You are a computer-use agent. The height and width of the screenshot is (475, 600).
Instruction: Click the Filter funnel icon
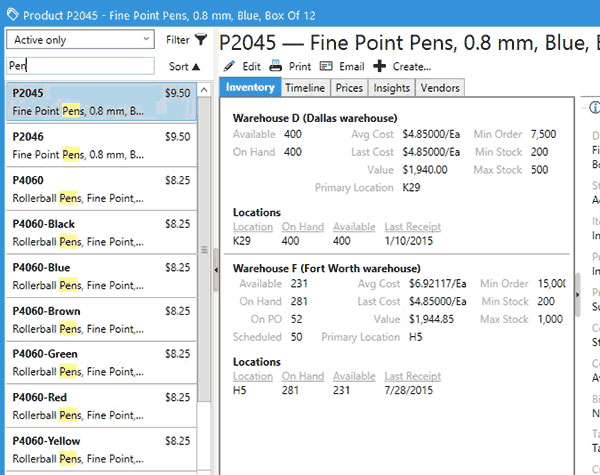[x=201, y=39]
